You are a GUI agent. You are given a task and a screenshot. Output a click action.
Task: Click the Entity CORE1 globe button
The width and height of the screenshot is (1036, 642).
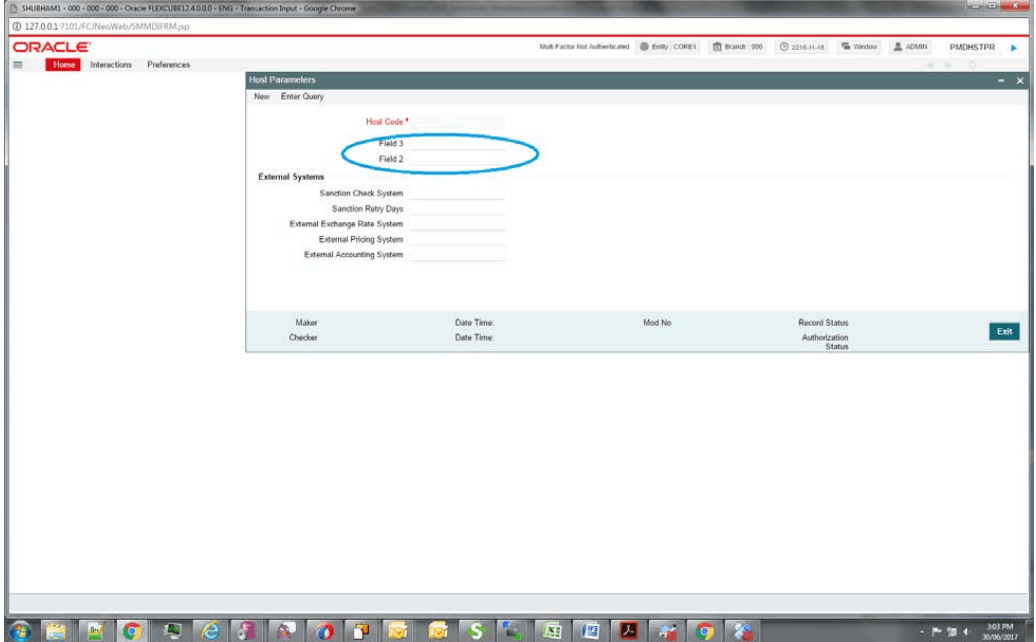point(667,47)
